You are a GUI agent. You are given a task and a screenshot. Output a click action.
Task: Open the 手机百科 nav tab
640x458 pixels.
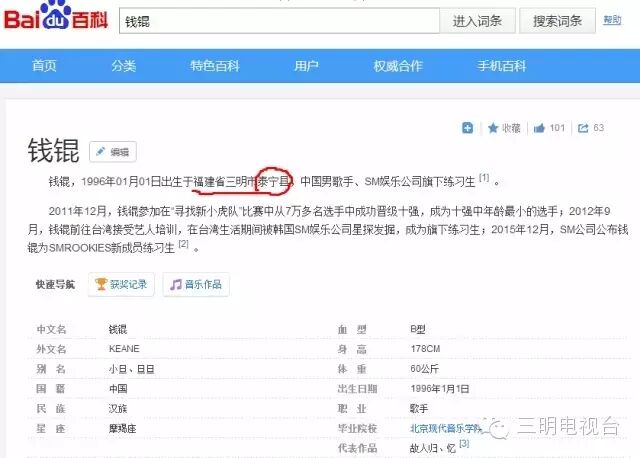[502, 66]
